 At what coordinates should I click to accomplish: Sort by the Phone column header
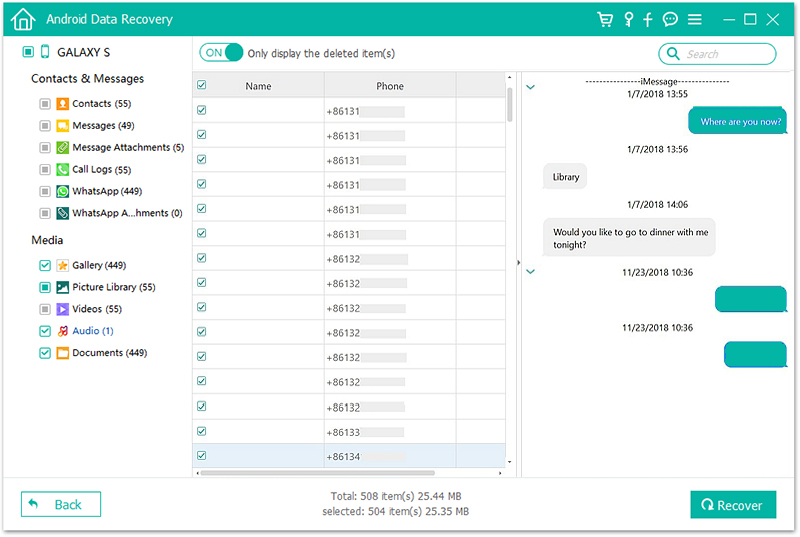click(x=390, y=86)
